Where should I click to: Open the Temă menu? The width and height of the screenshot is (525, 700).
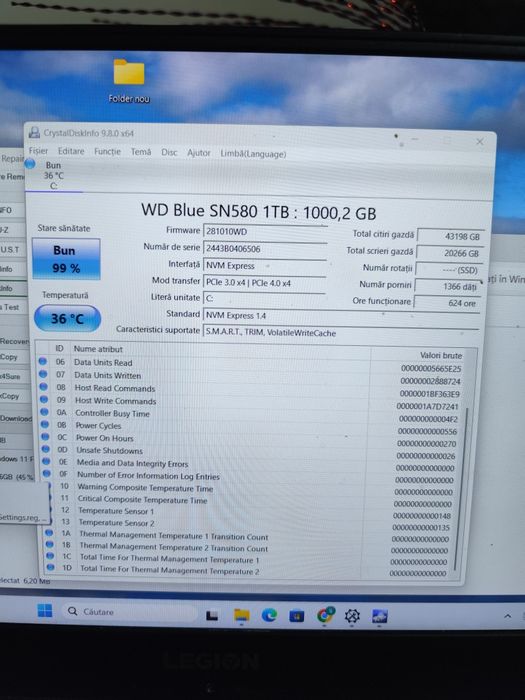click(x=141, y=152)
